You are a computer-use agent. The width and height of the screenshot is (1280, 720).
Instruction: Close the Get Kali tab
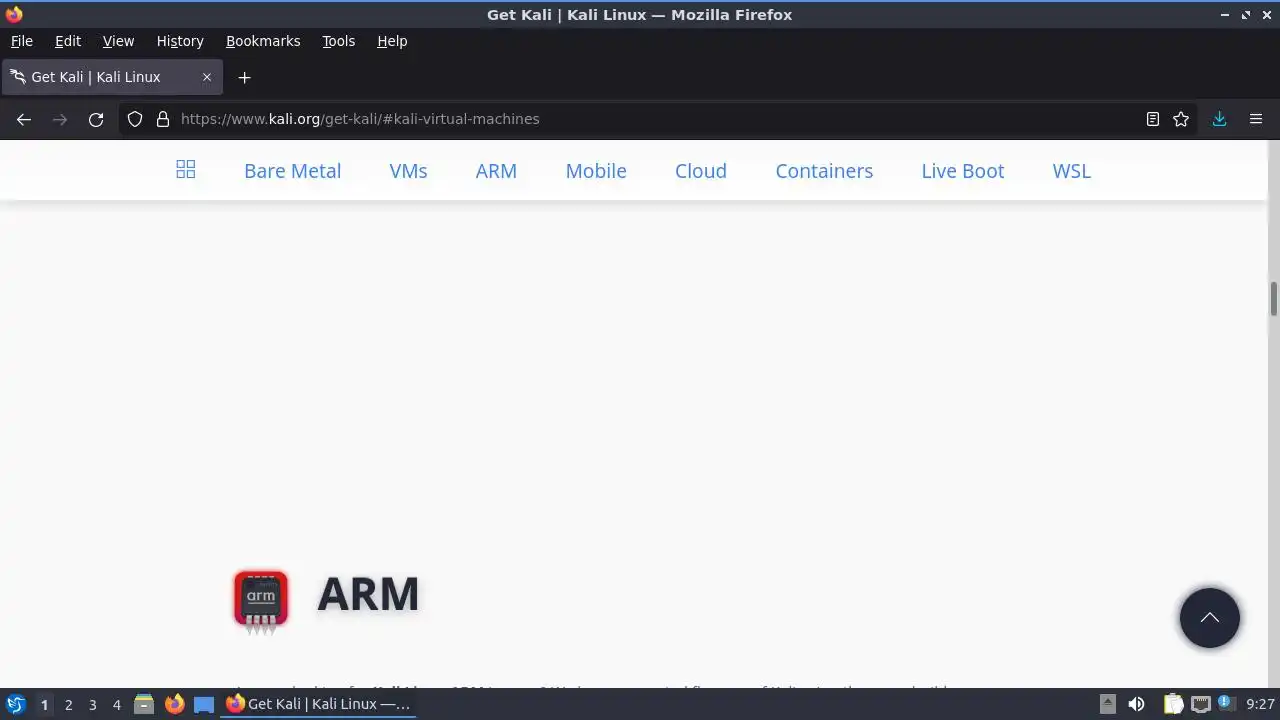(207, 77)
